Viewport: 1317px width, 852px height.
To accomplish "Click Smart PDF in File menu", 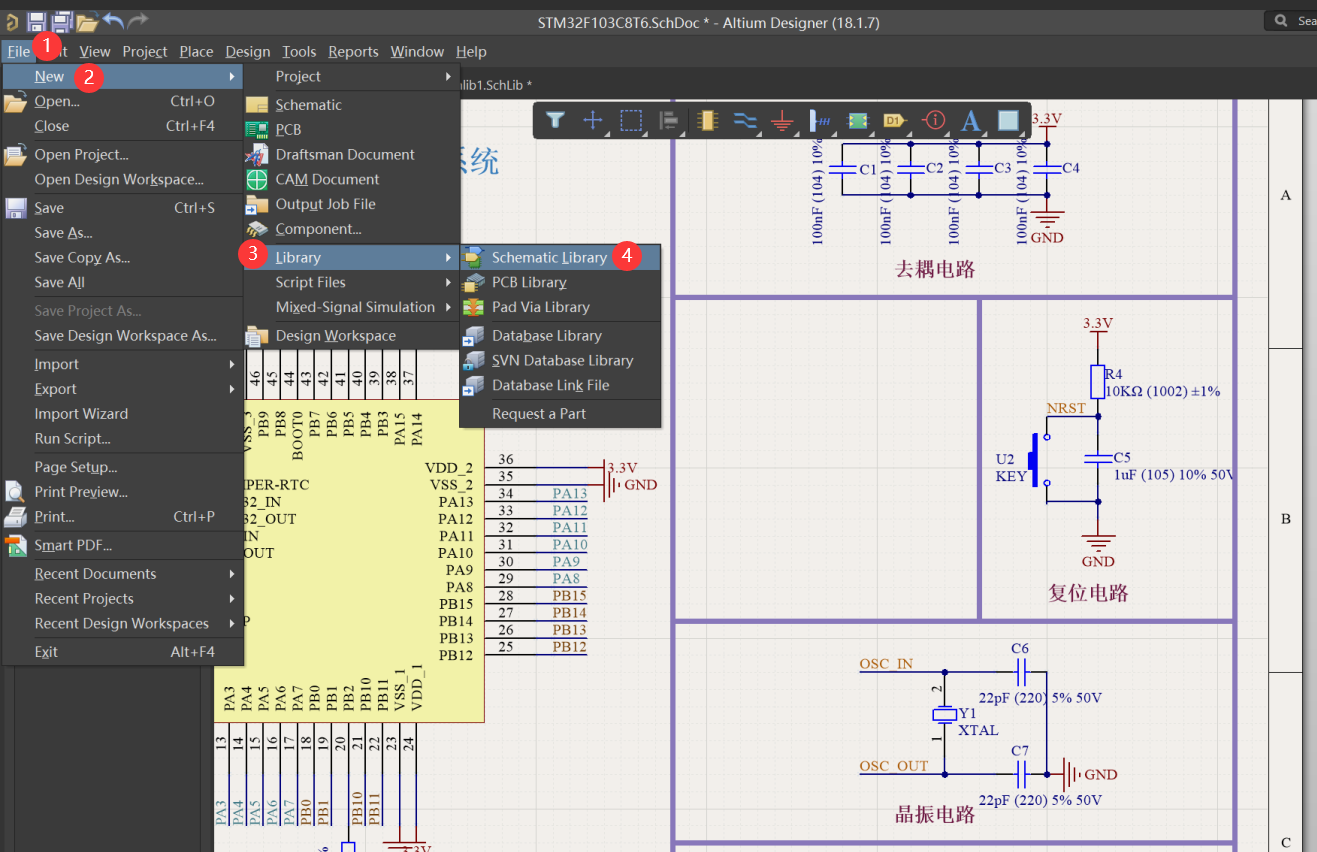I will point(73,545).
